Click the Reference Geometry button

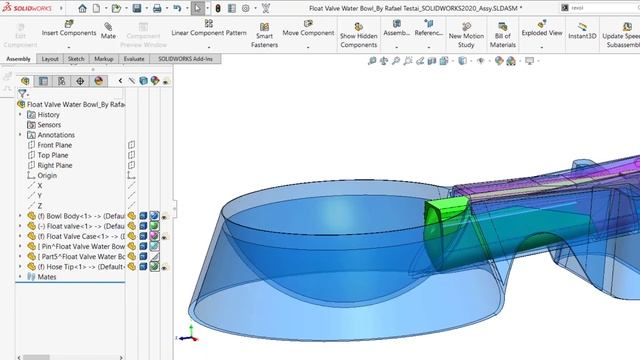[x=429, y=27]
